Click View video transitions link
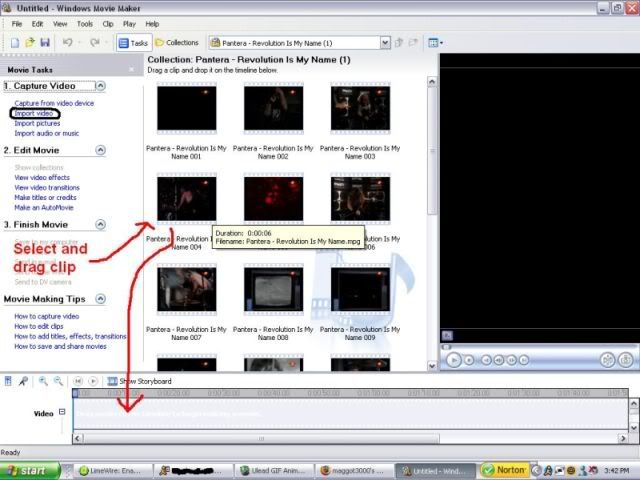The width and height of the screenshot is (640, 480). click(47, 188)
